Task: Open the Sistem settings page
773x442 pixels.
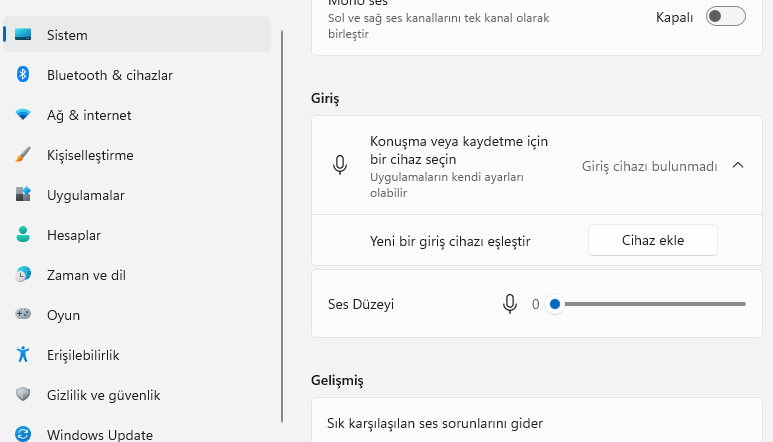Action: (x=67, y=35)
